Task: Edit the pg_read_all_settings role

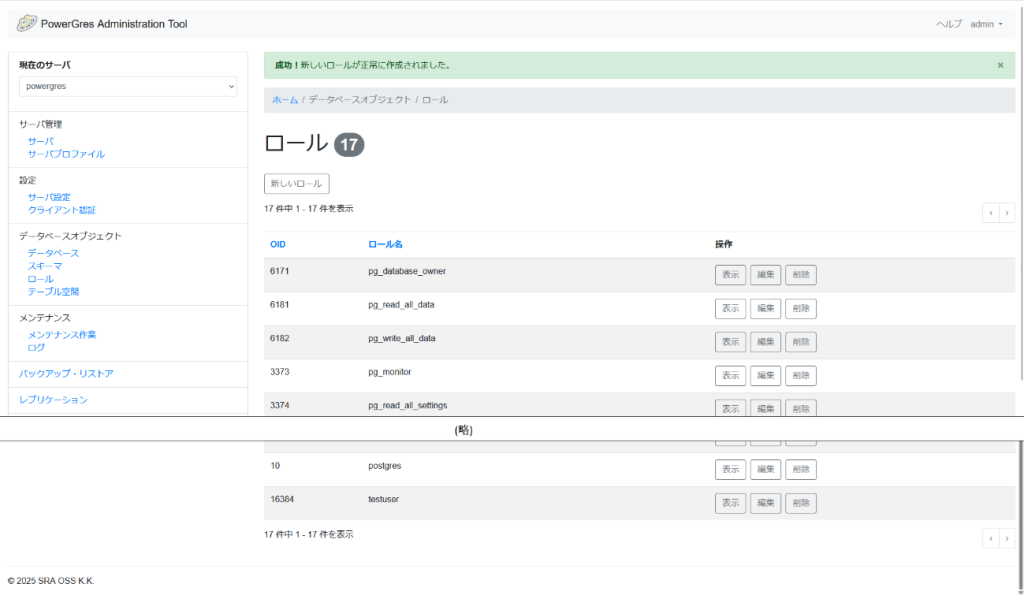Action: click(765, 408)
